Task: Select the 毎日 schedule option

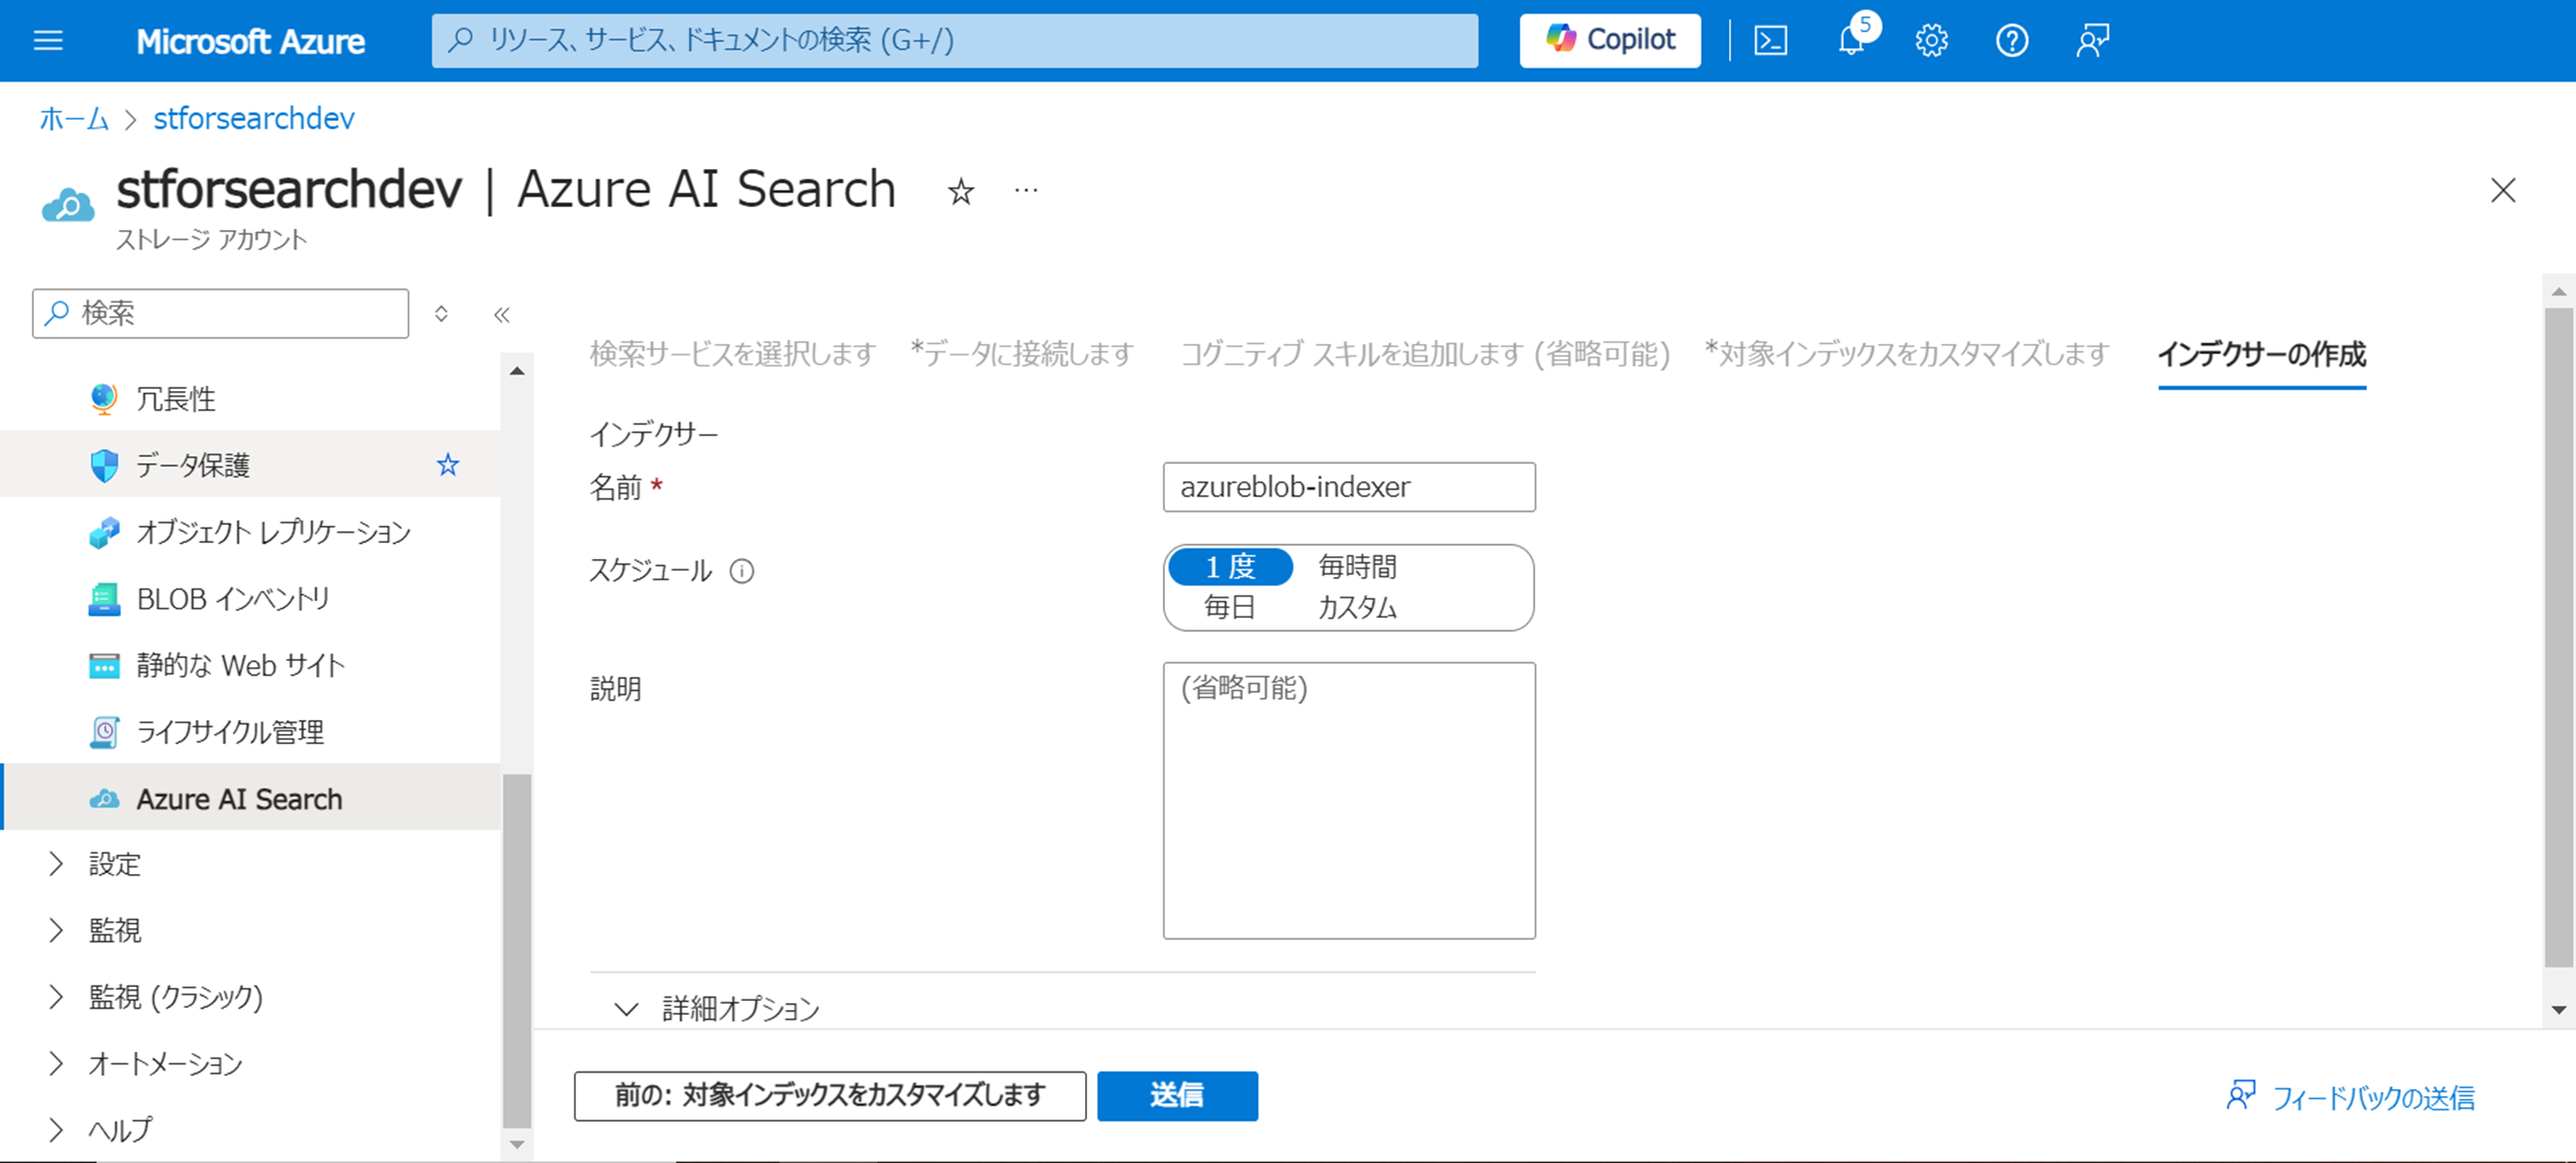Action: [1229, 607]
